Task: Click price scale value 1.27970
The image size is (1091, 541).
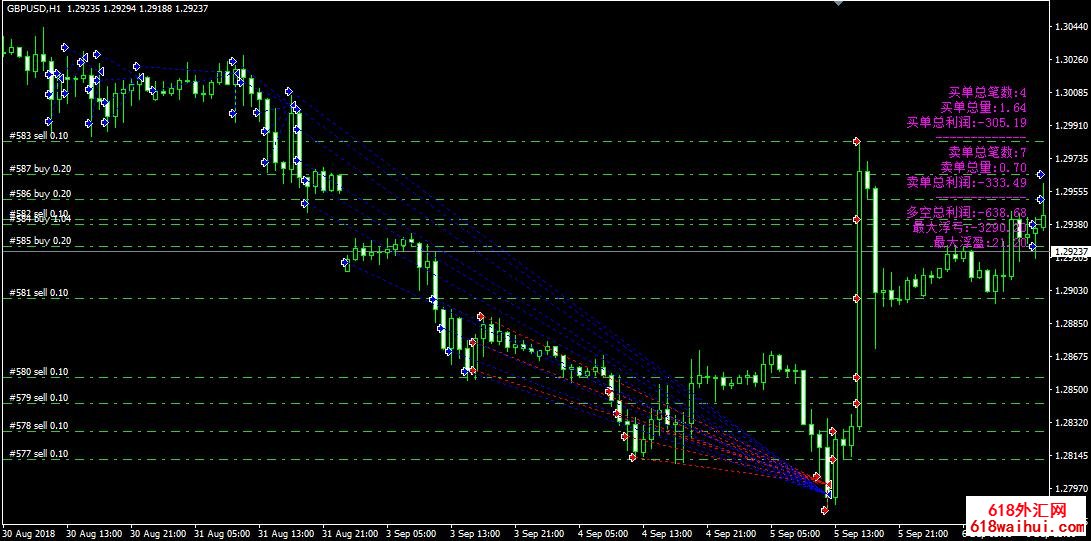Action: pos(1072,488)
